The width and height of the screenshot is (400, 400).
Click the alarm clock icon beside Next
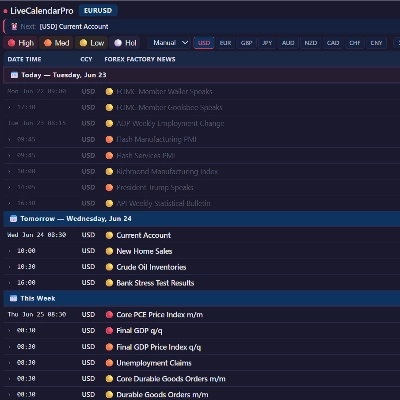[14, 27]
